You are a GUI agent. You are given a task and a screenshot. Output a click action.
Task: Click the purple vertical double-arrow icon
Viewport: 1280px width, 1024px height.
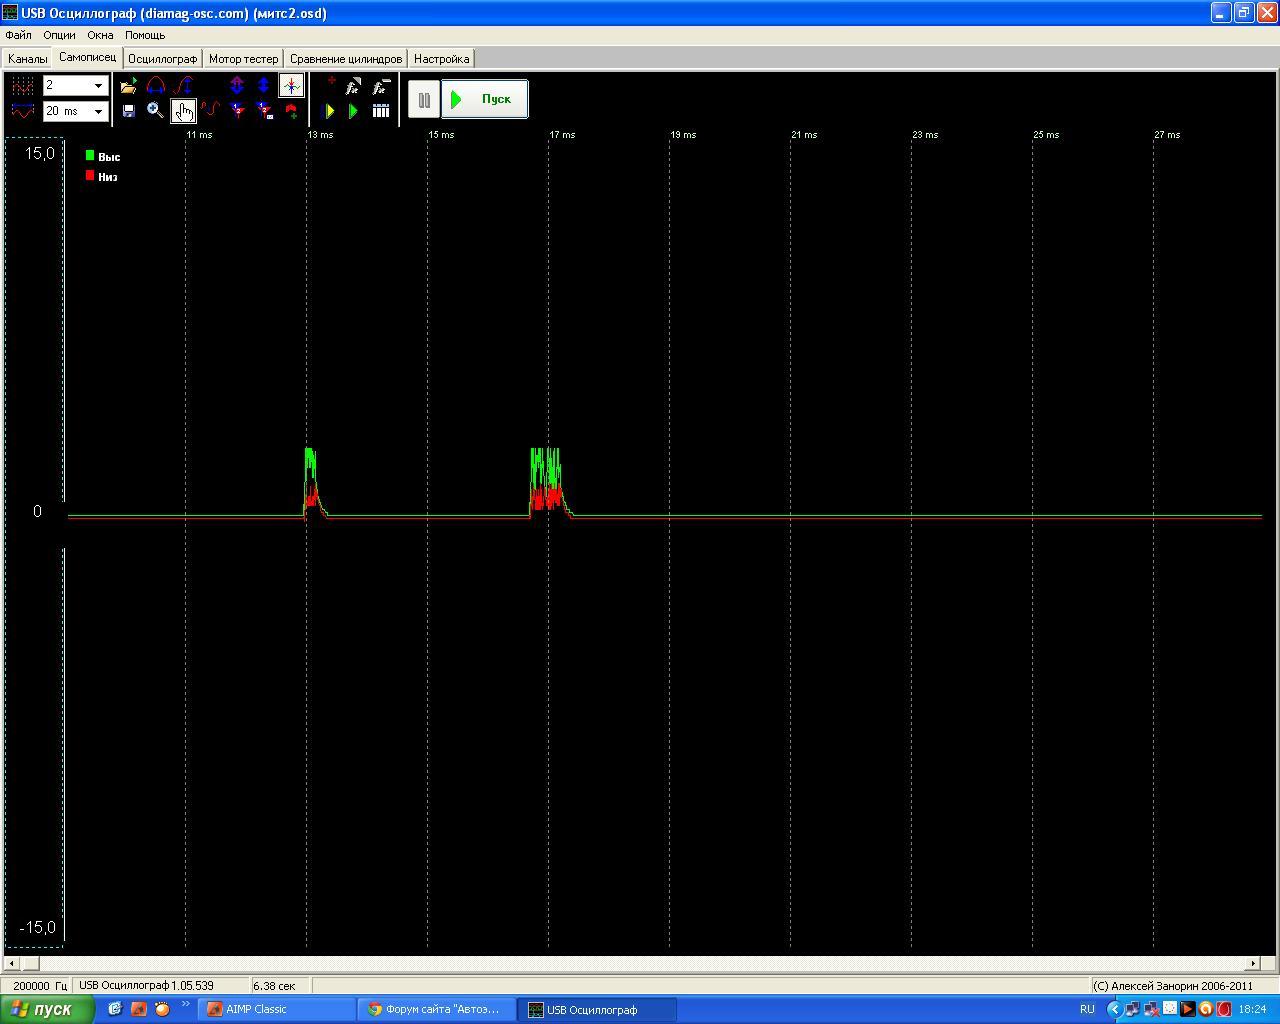point(237,86)
